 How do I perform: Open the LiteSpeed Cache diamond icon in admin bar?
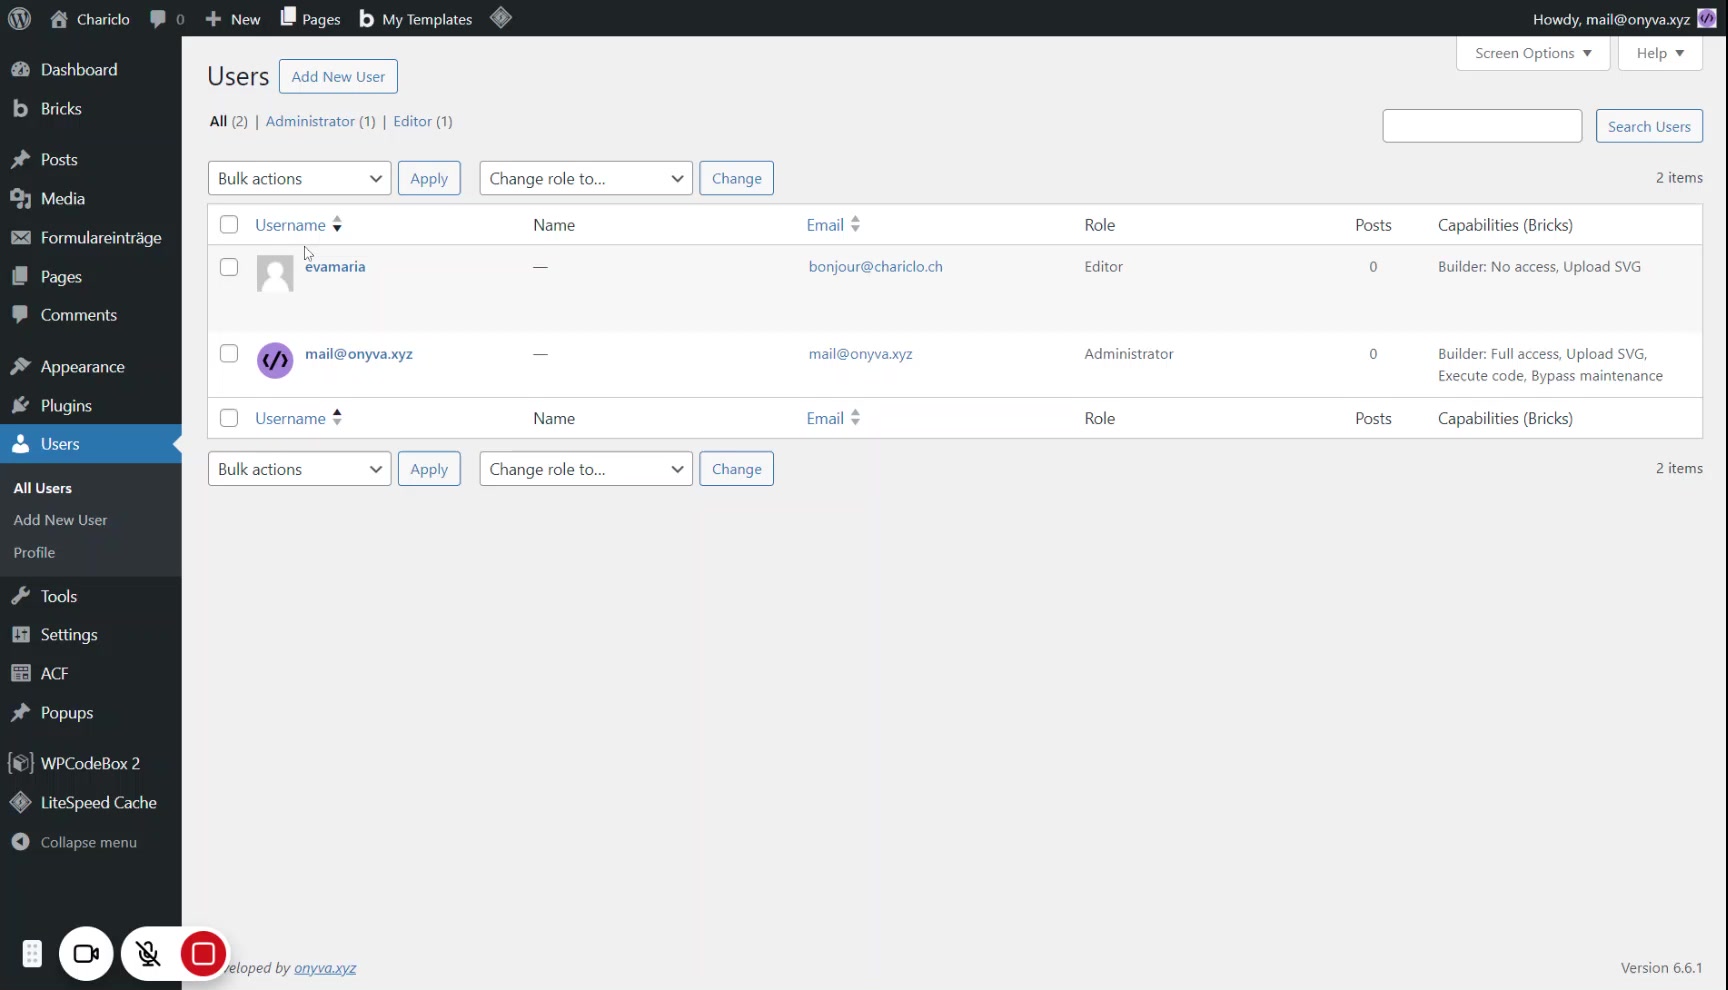tap(501, 18)
